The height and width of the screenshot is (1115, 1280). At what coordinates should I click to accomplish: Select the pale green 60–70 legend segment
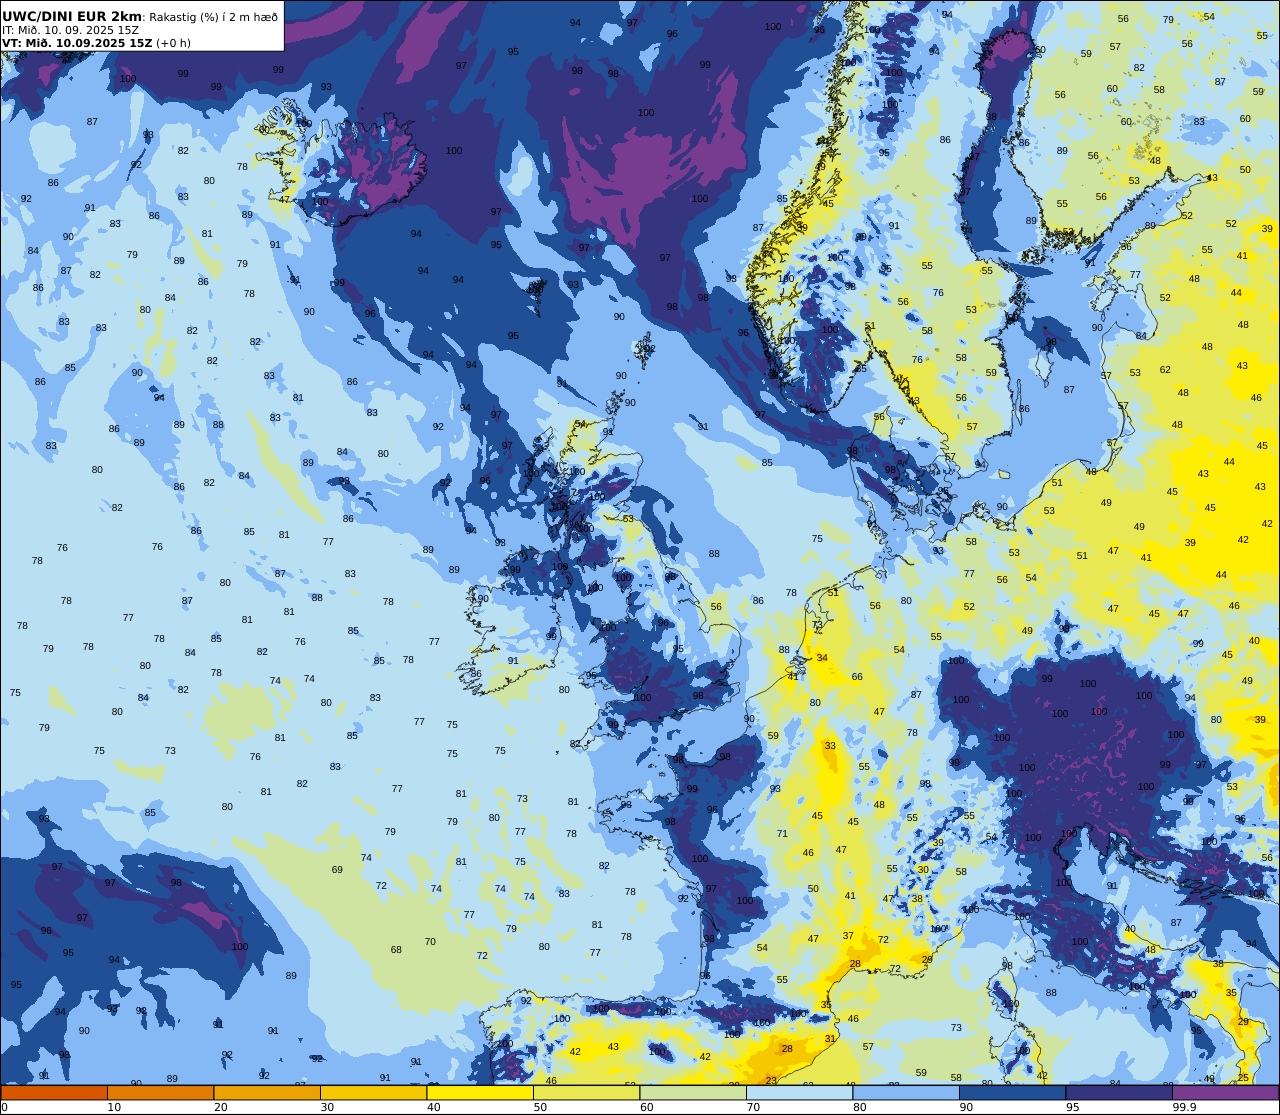pyautogui.click(x=693, y=1093)
